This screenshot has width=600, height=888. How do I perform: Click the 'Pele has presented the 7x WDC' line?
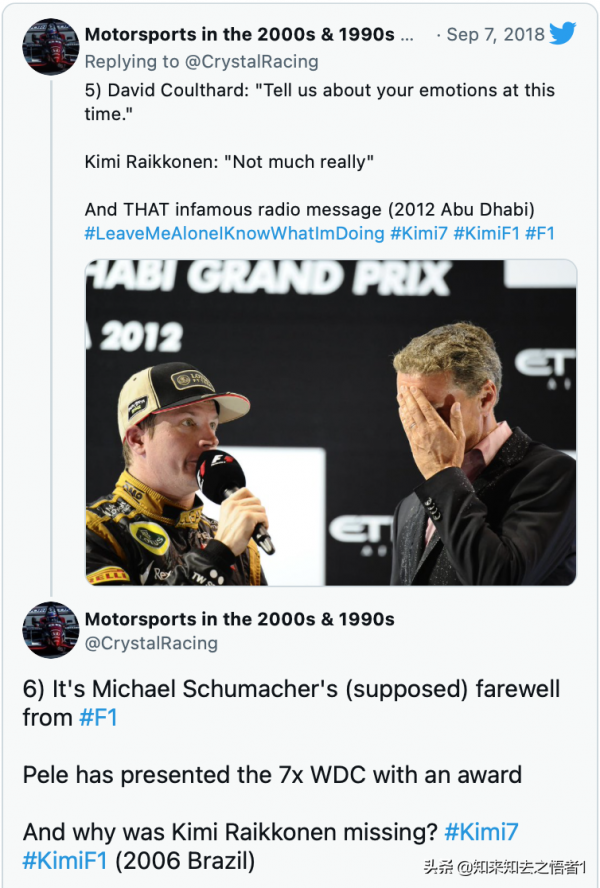(272, 774)
